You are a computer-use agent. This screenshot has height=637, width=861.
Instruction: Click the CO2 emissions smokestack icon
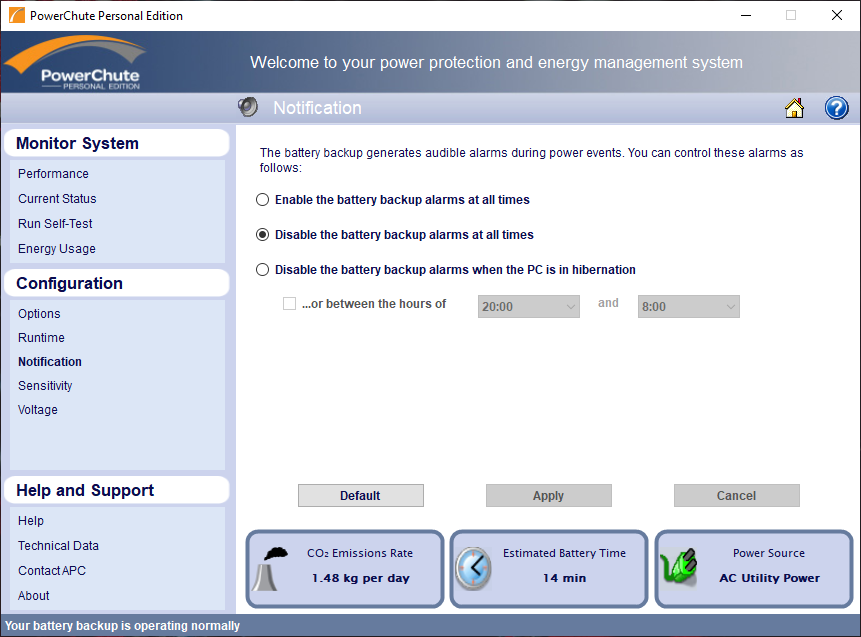[270, 569]
